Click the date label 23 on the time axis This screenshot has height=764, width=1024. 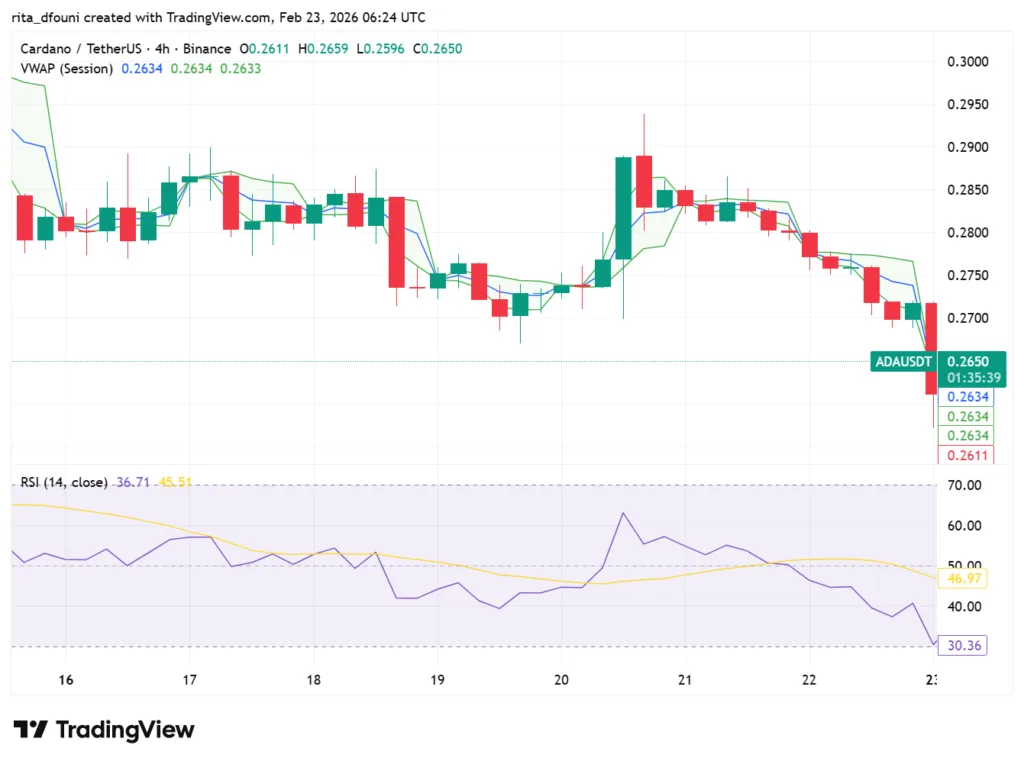[x=932, y=679]
